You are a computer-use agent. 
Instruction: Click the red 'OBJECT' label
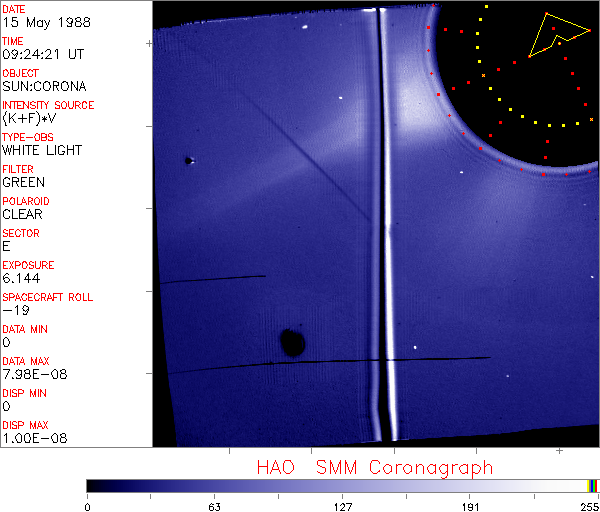point(20,73)
